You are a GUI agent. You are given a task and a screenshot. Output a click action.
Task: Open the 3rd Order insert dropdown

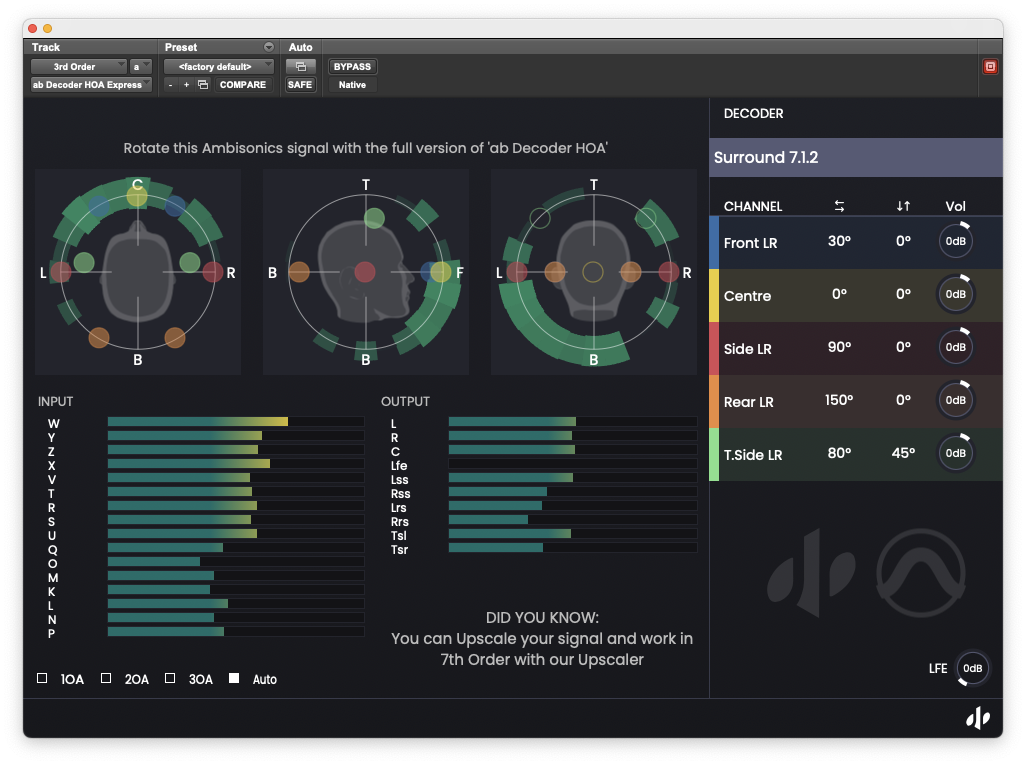click(x=78, y=66)
